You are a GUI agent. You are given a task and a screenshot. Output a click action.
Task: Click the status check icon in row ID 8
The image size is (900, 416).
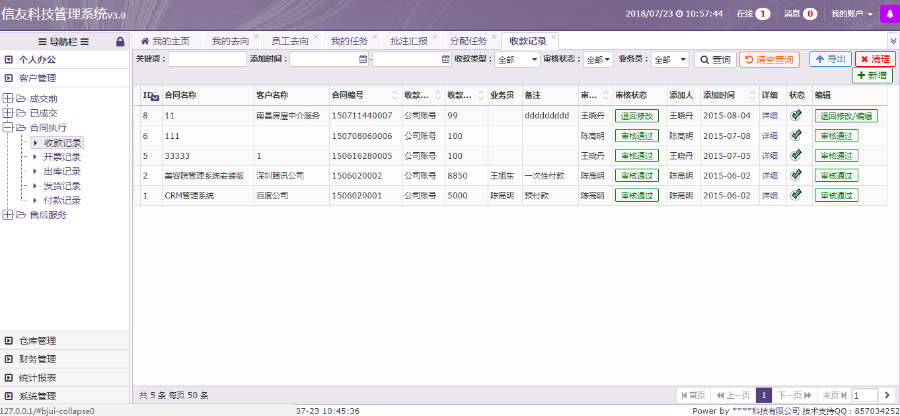click(x=796, y=115)
